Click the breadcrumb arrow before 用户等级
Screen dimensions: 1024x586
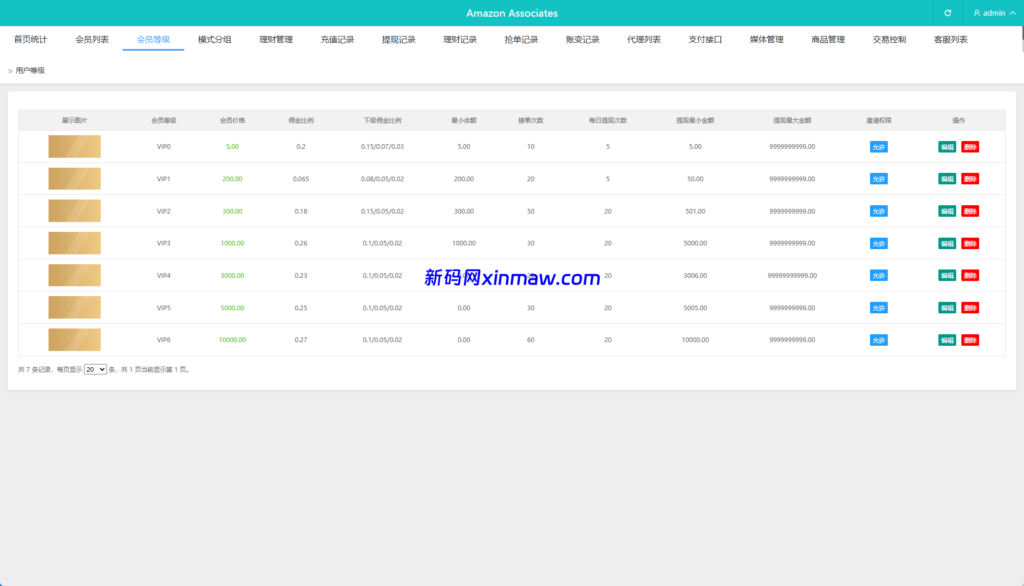tap(8, 70)
